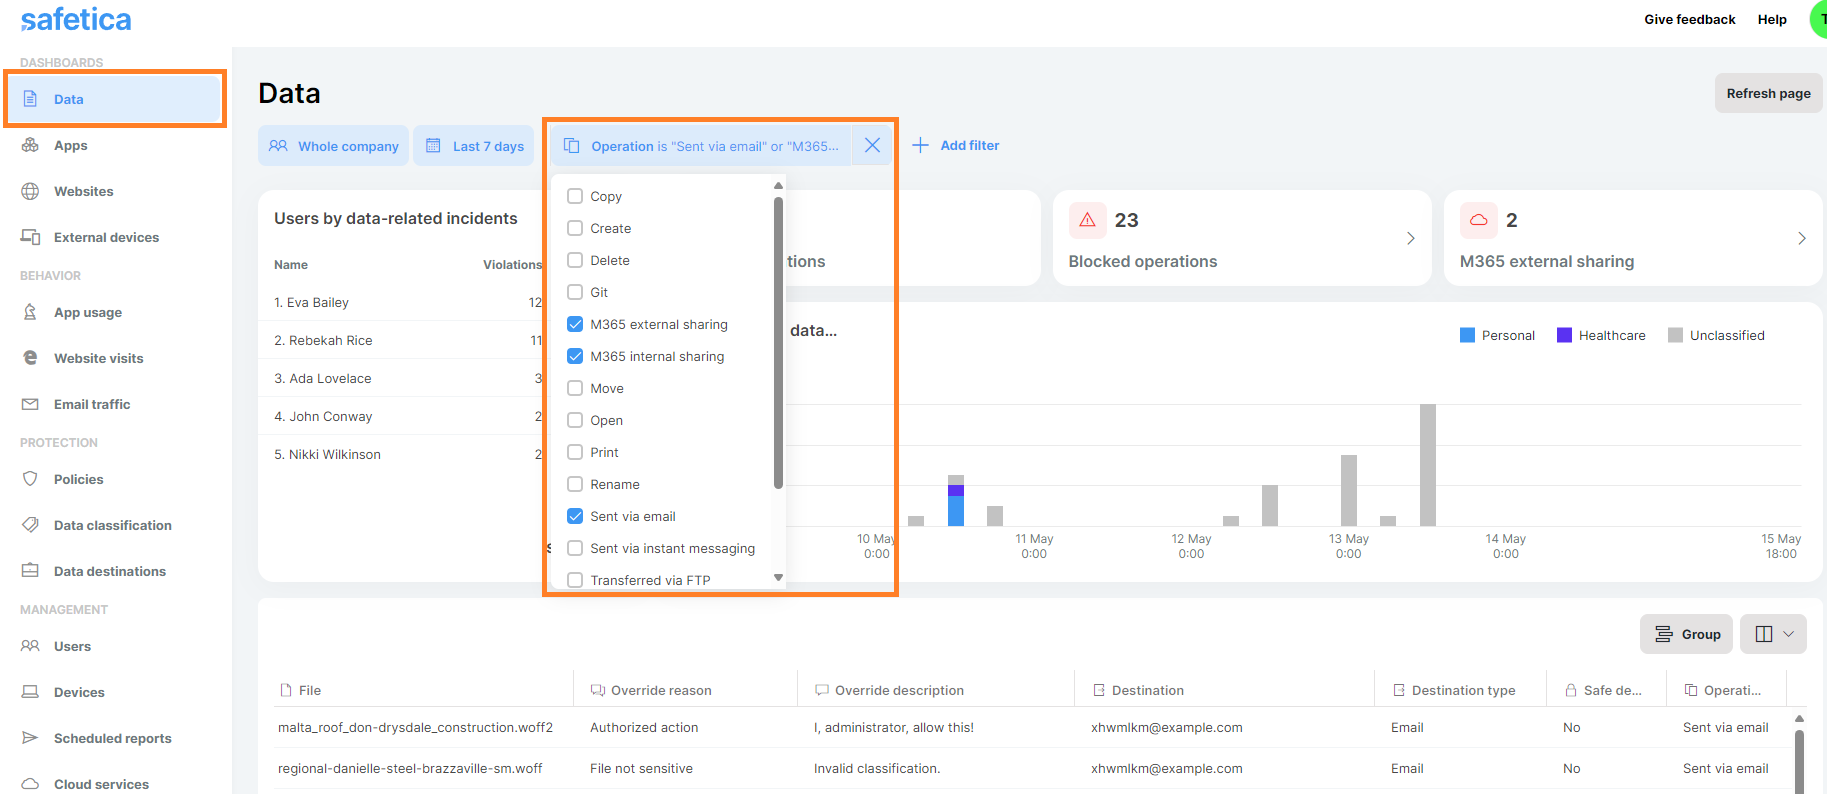This screenshot has height=794, width=1827.
Task: Click the Website visits browser icon
Action: coord(30,358)
